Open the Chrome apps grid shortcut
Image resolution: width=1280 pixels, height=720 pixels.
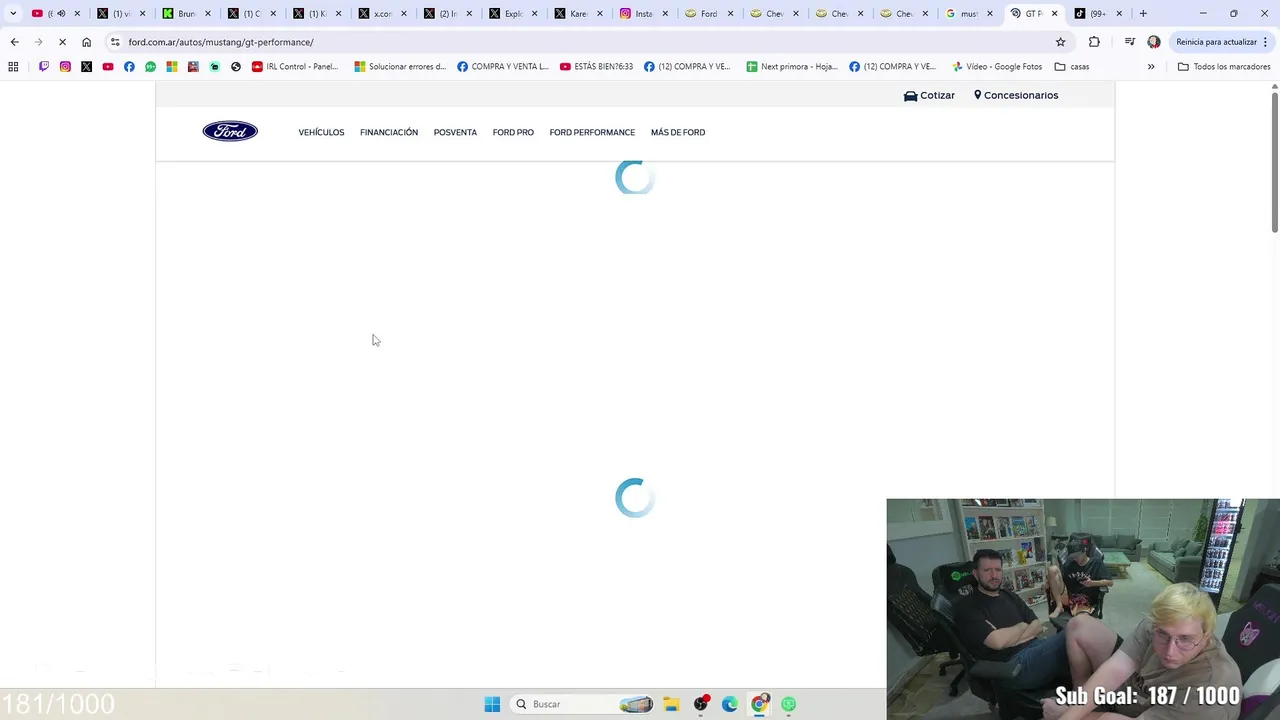tap(13, 66)
